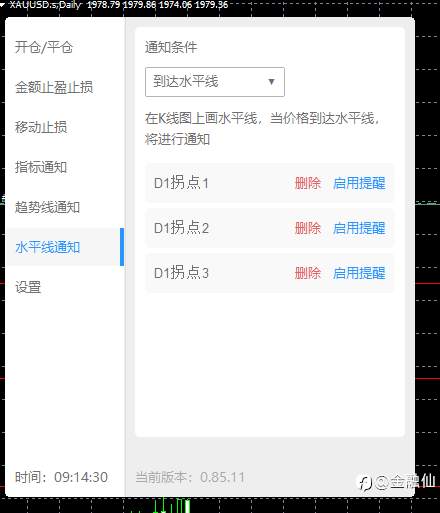Click the dropdown arrow of 通知条件
Image resolution: width=440 pixels, height=513 pixels.
(271, 82)
